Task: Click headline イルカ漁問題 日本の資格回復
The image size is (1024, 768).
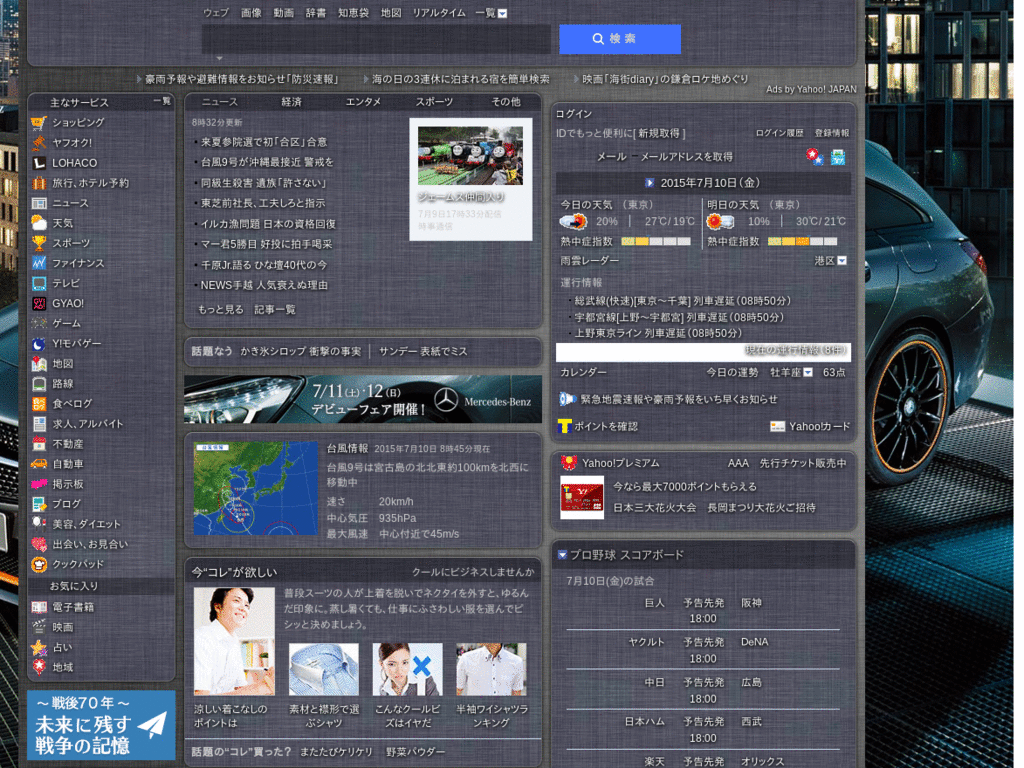Action: (268, 224)
